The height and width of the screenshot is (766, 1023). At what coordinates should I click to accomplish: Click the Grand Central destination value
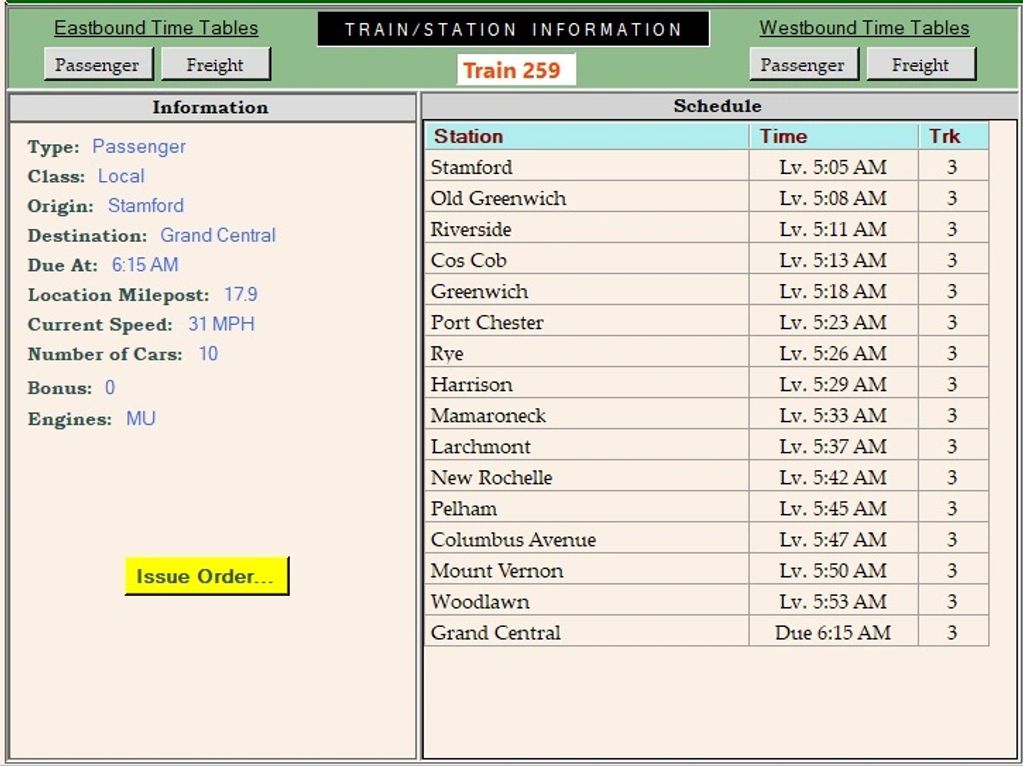click(x=218, y=235)
